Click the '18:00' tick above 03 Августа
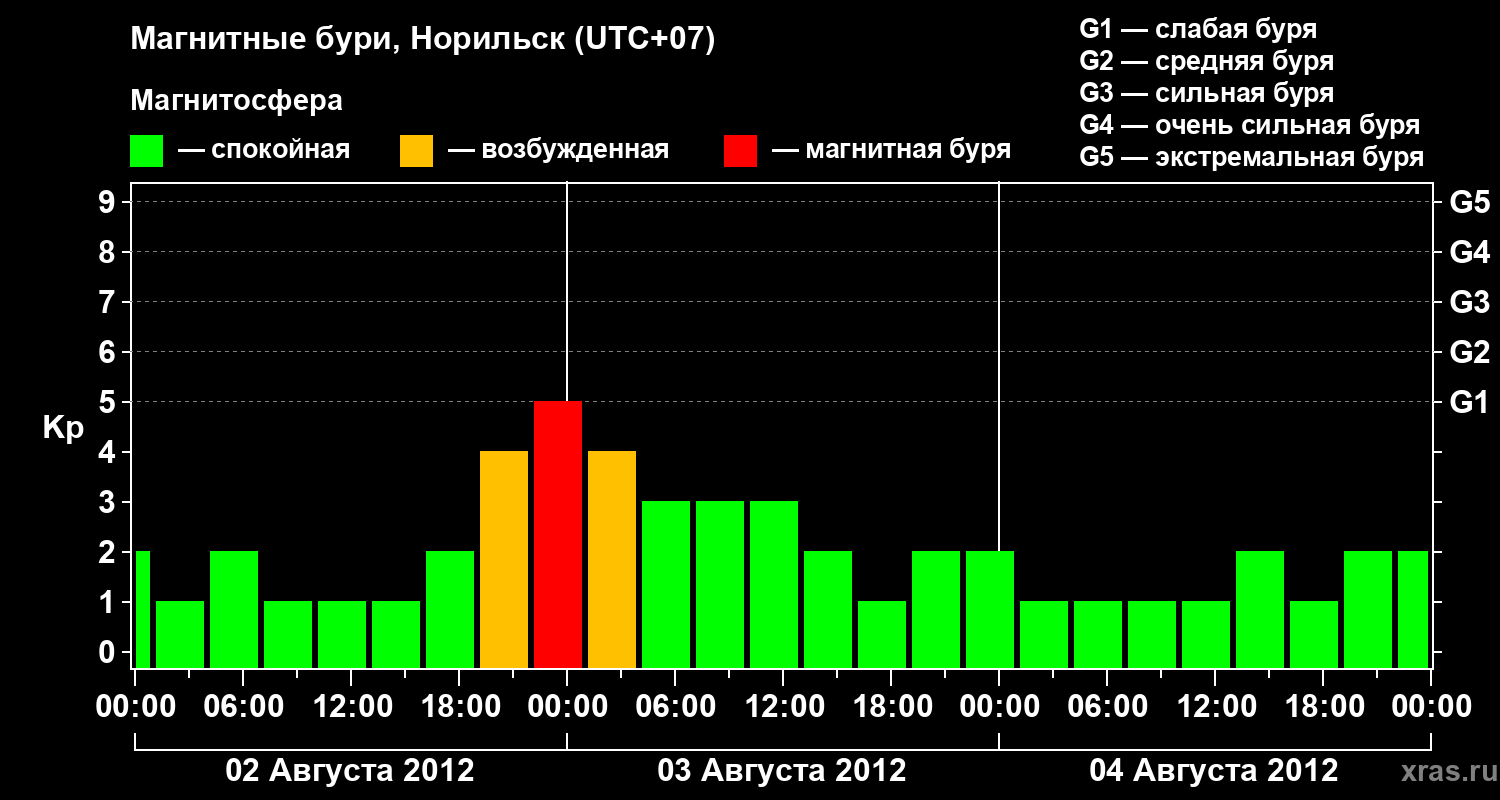 pos(891,707)
